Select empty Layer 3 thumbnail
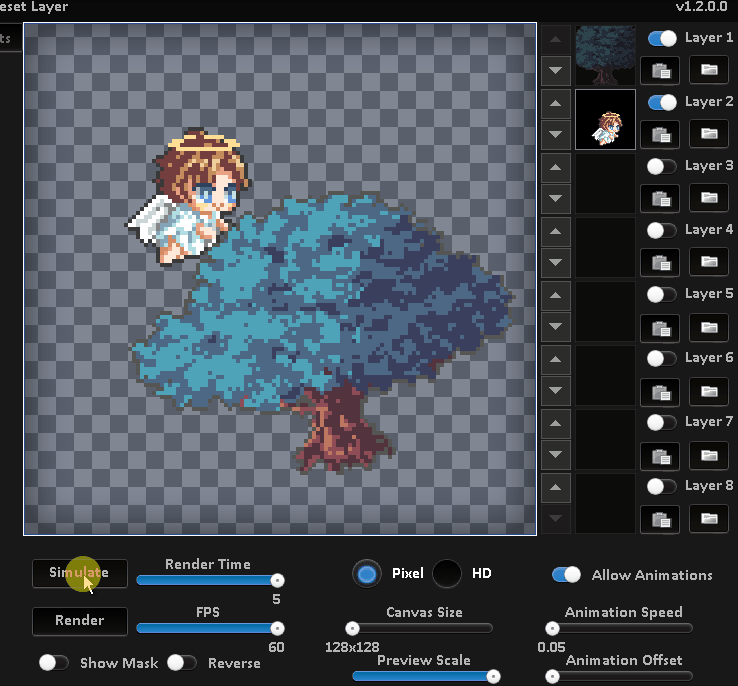 point(605,183)
